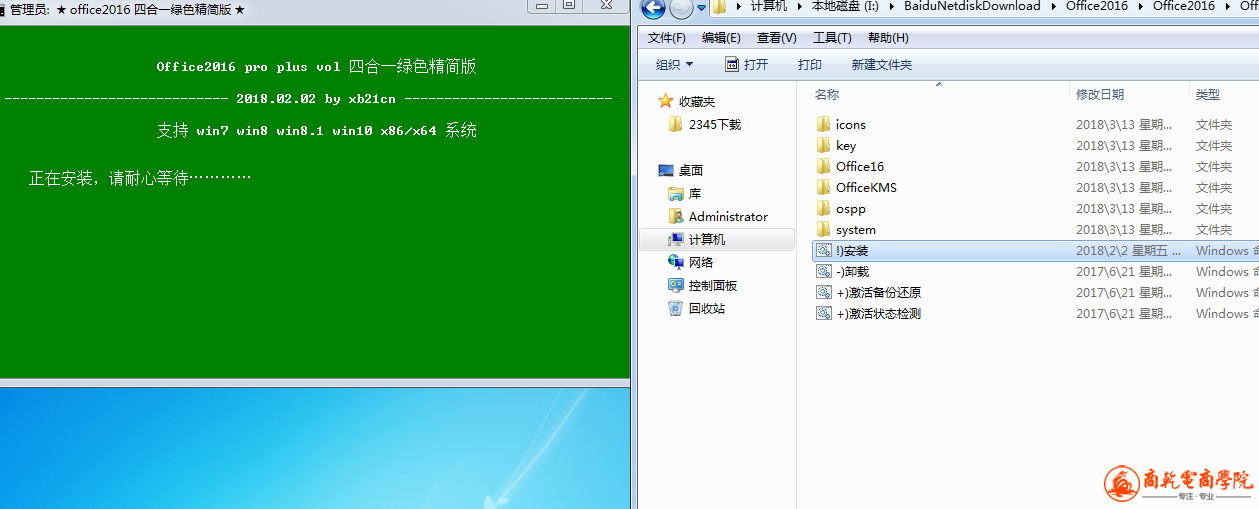Open the 组织 dropdown in the toolbar
Viewport: 1259px width, 509px height.
pos(674,65)
